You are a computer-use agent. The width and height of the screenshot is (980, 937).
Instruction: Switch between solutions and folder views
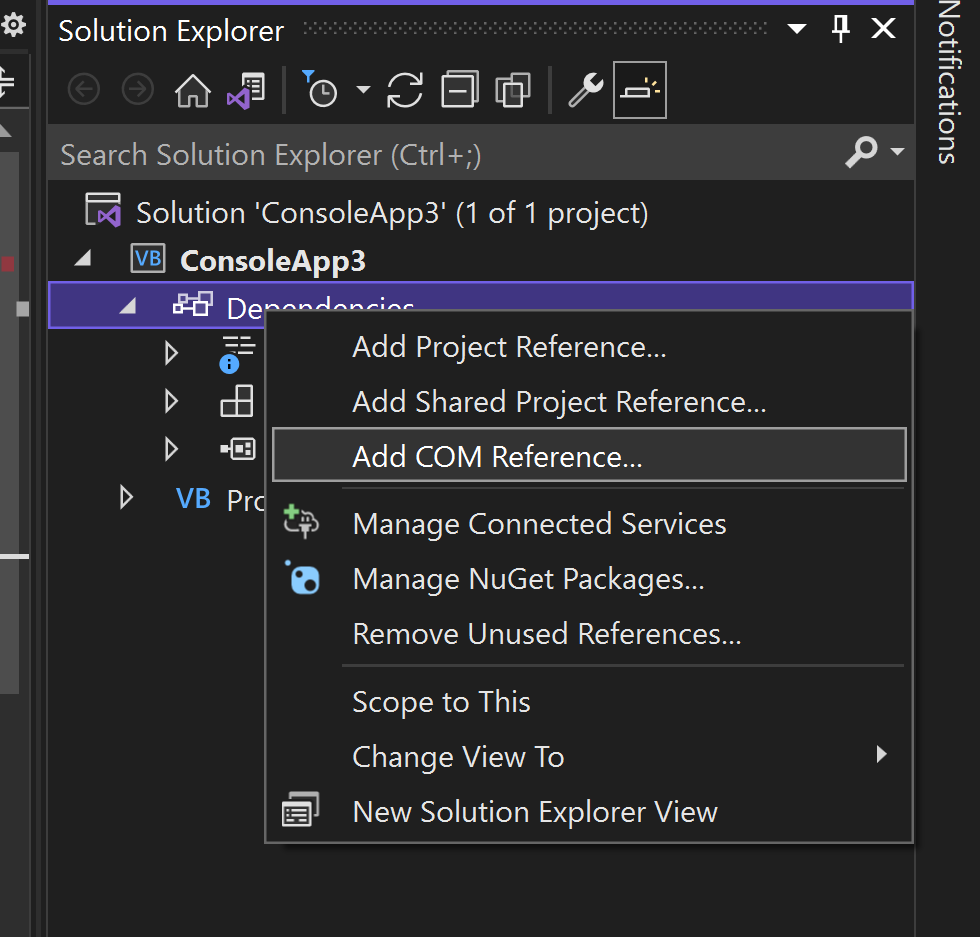pyautogui.click(x=246, y=91)
